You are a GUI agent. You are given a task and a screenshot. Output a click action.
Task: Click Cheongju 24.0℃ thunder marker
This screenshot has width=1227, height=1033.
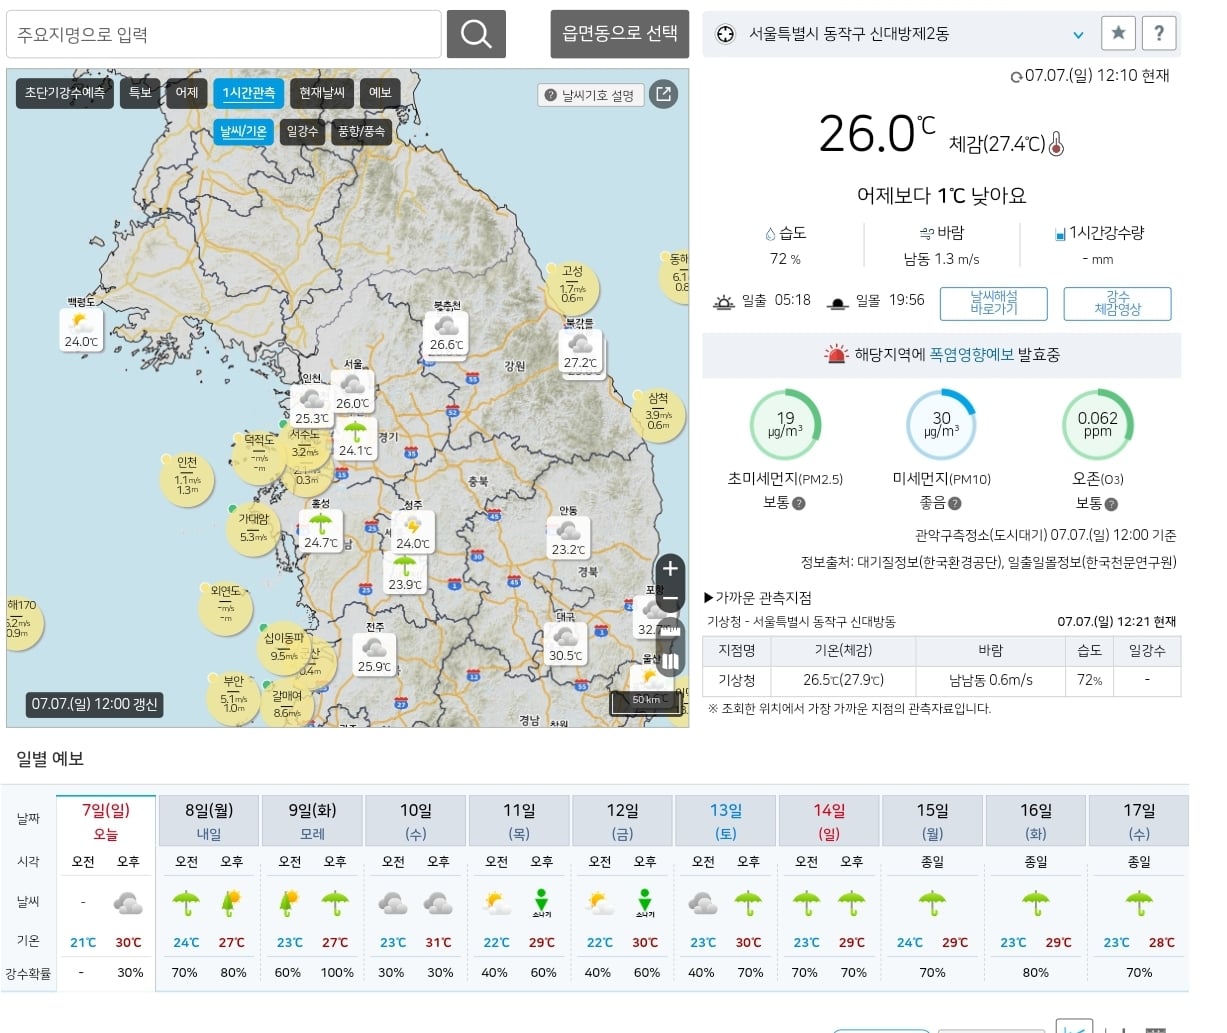pos(412,532)
